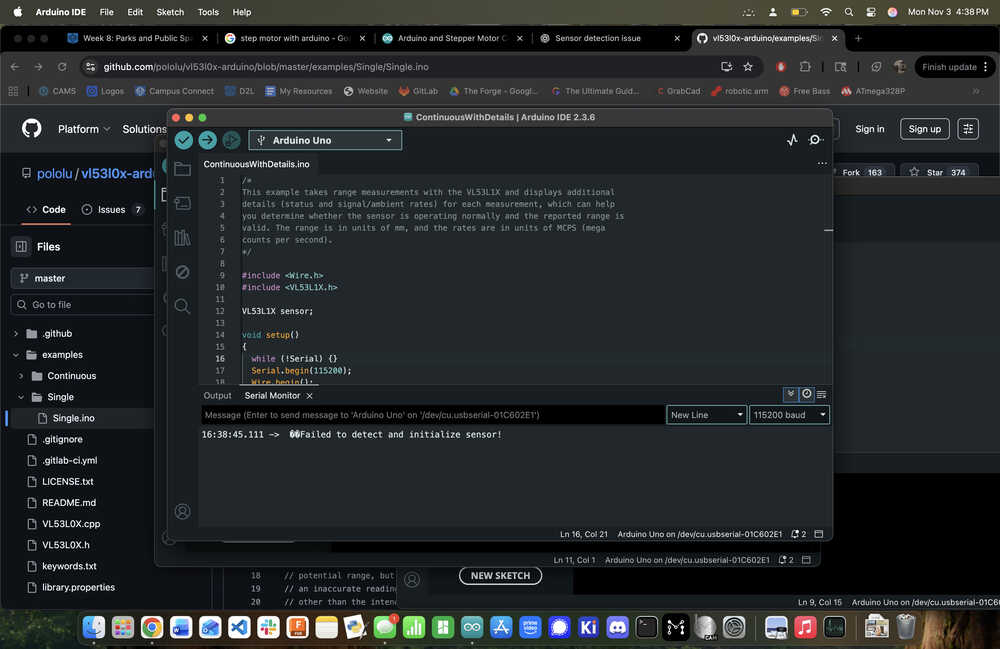Image resolution: width=1000 pixels, height=649 pixels.
Task: Open the Arduino Uno board selector dropdown
Action: 325,140
